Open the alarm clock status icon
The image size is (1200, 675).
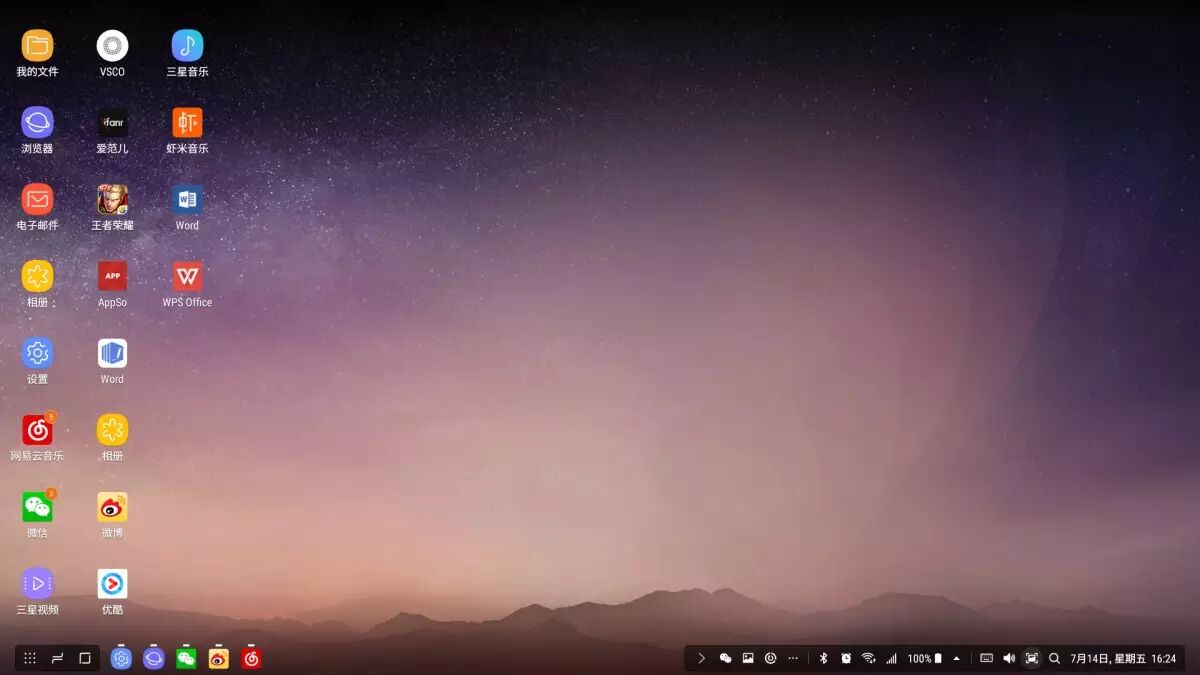[x=846, y=658]
